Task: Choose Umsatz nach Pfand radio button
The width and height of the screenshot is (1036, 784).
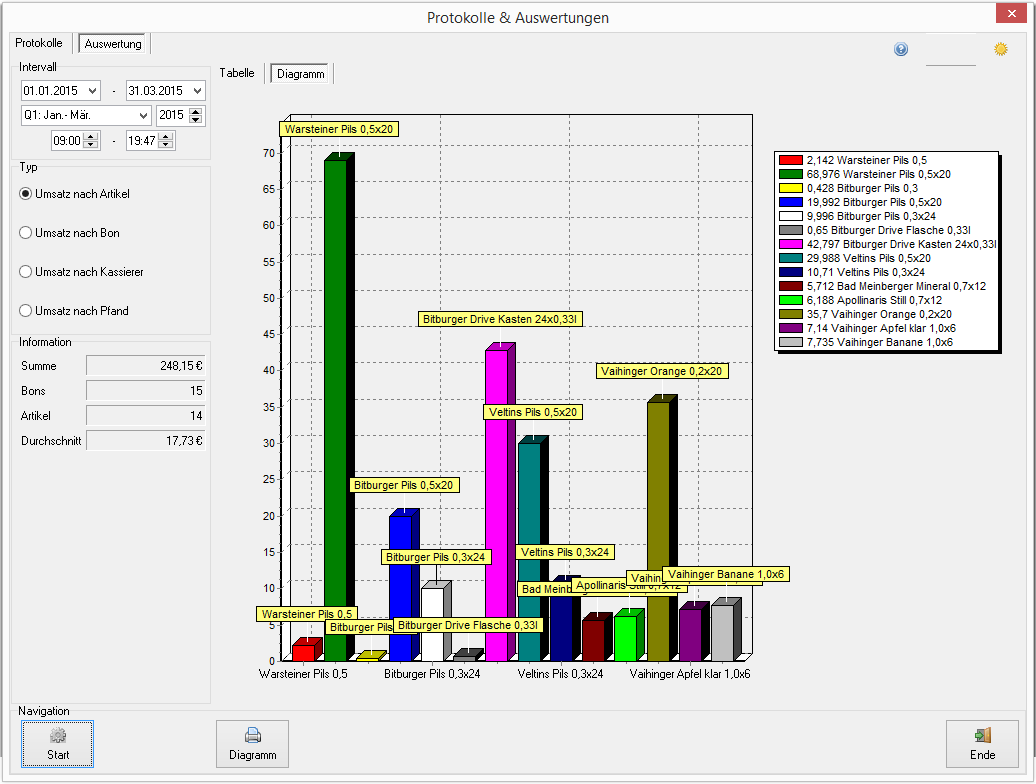Action: [x=26, y=310]
